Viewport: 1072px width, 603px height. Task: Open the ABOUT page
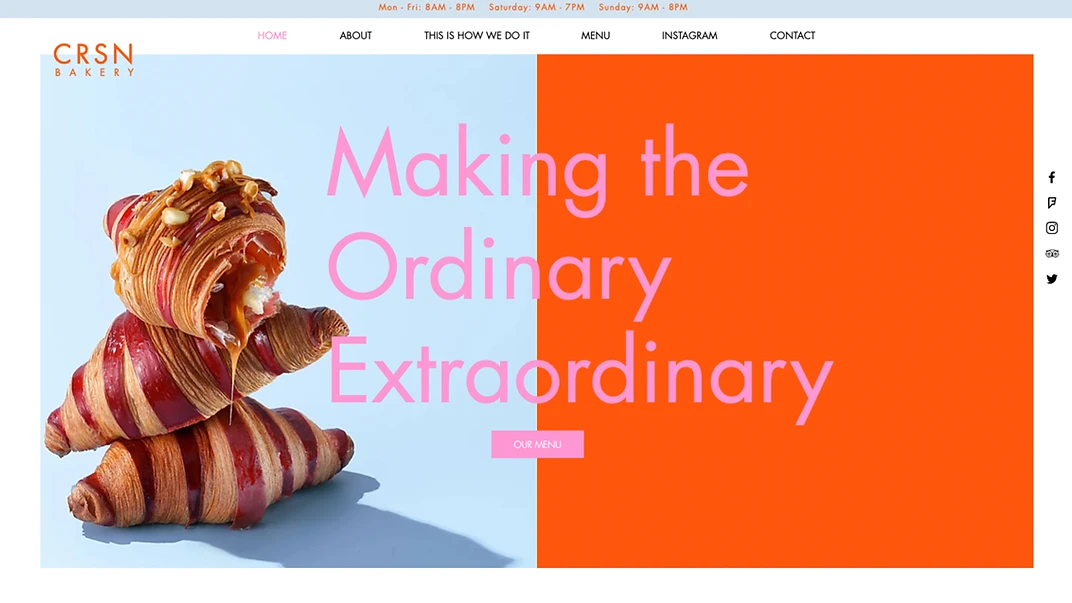(x=356, y=36)
